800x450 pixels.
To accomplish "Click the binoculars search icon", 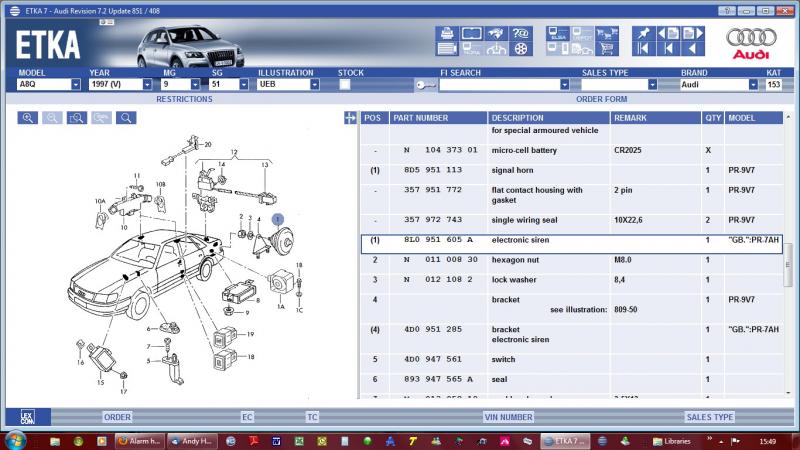I will (x=496, y=34).
